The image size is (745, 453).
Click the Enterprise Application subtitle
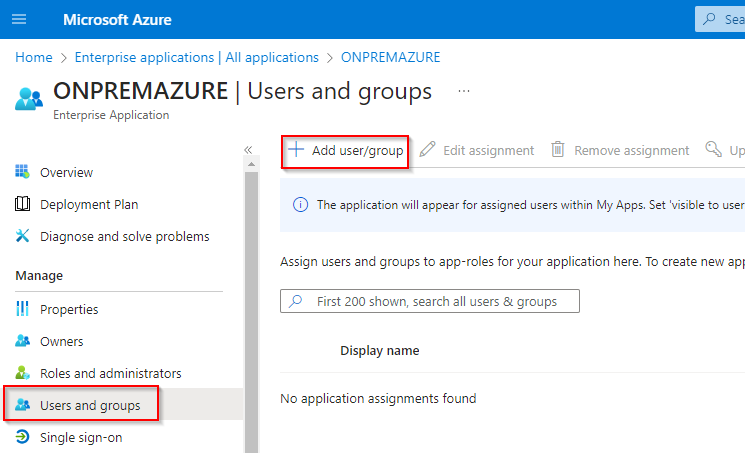(x=111, y=115)
